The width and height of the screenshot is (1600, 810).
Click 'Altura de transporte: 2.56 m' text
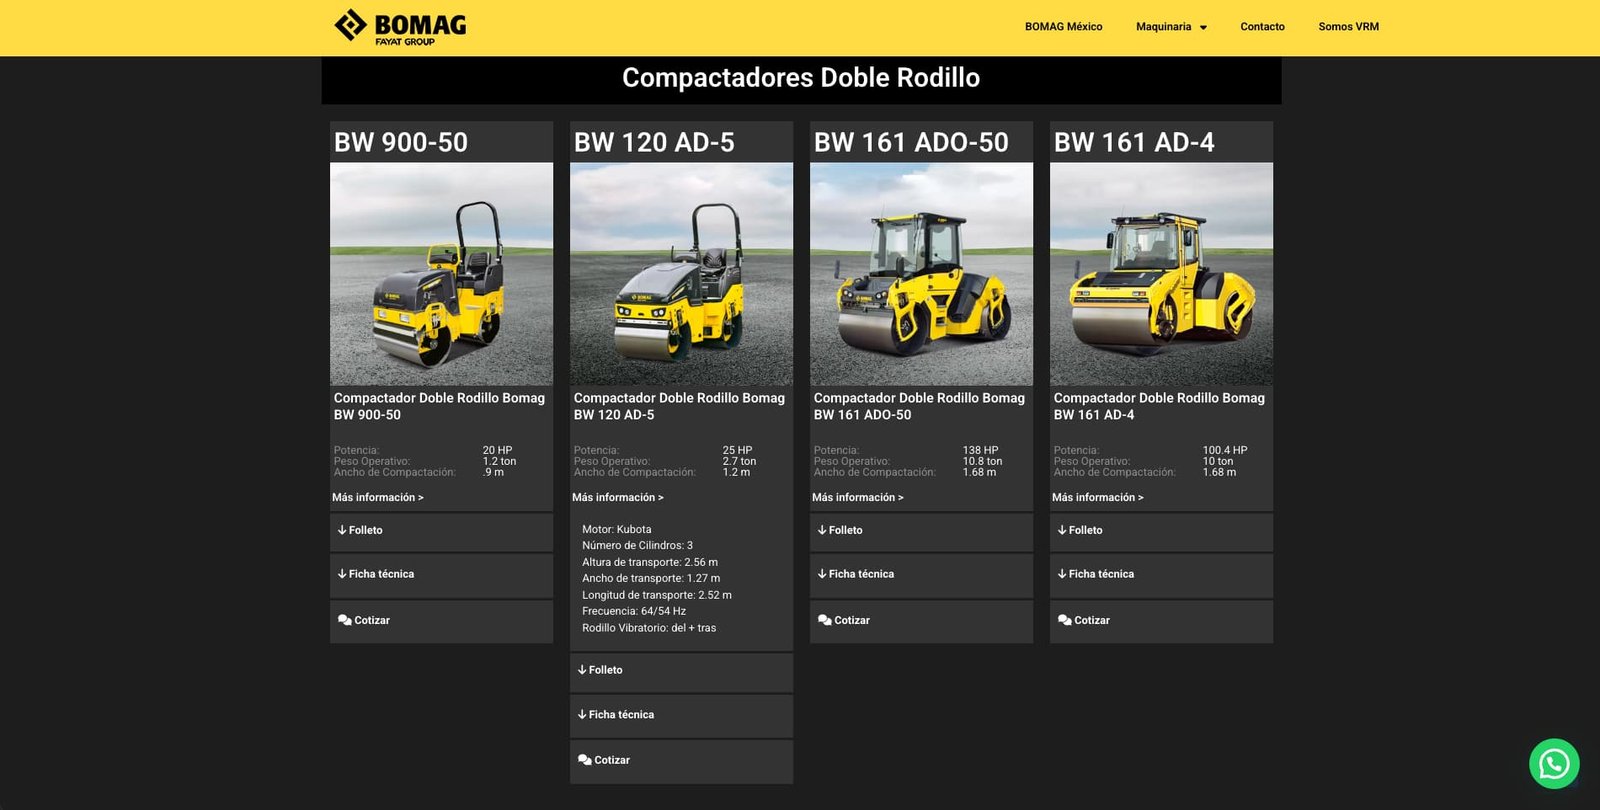coord(650,562)
